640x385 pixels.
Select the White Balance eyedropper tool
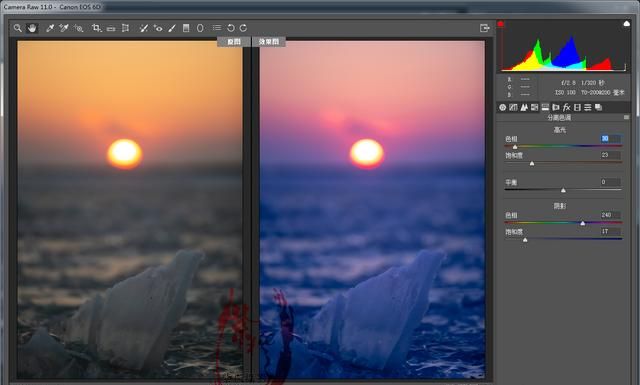tap(50, 28)
